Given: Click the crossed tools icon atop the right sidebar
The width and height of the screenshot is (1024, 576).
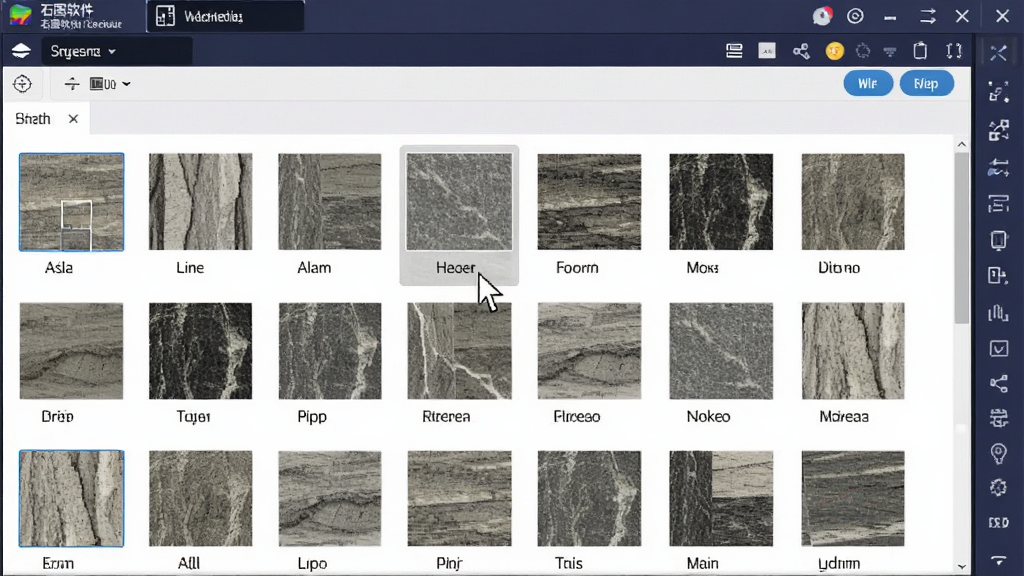Looking at the screenshot, I should click(x=998, y=52).
